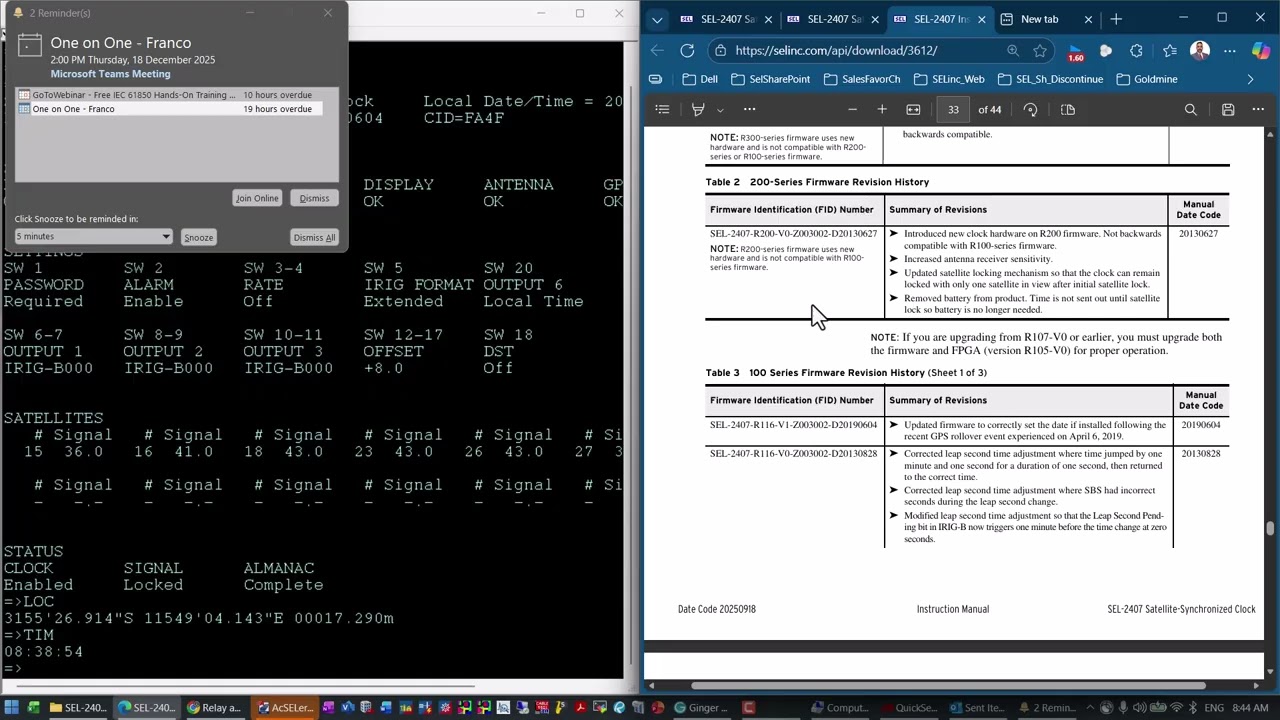
Task: Zoom out the PDF document
Action: [852, 109]
